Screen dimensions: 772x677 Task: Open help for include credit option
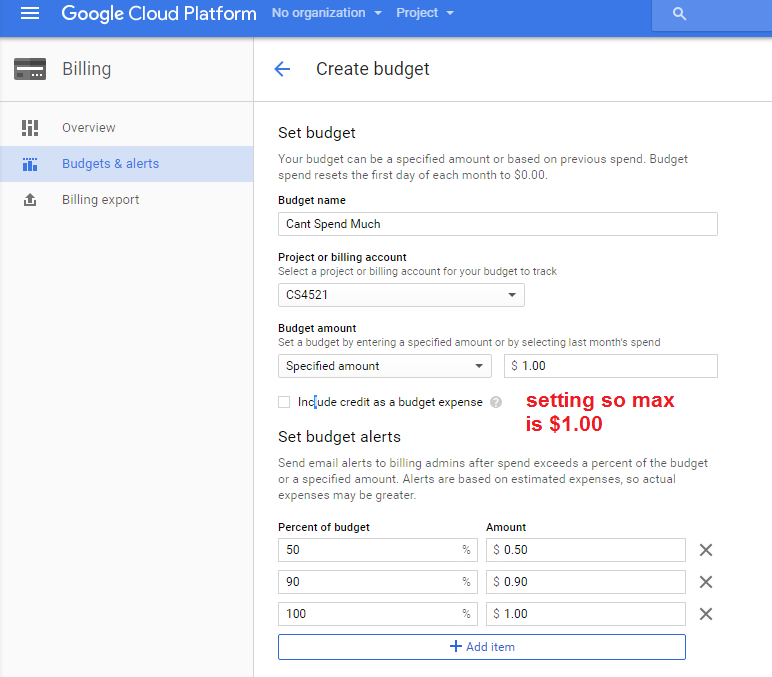[496, 402]
